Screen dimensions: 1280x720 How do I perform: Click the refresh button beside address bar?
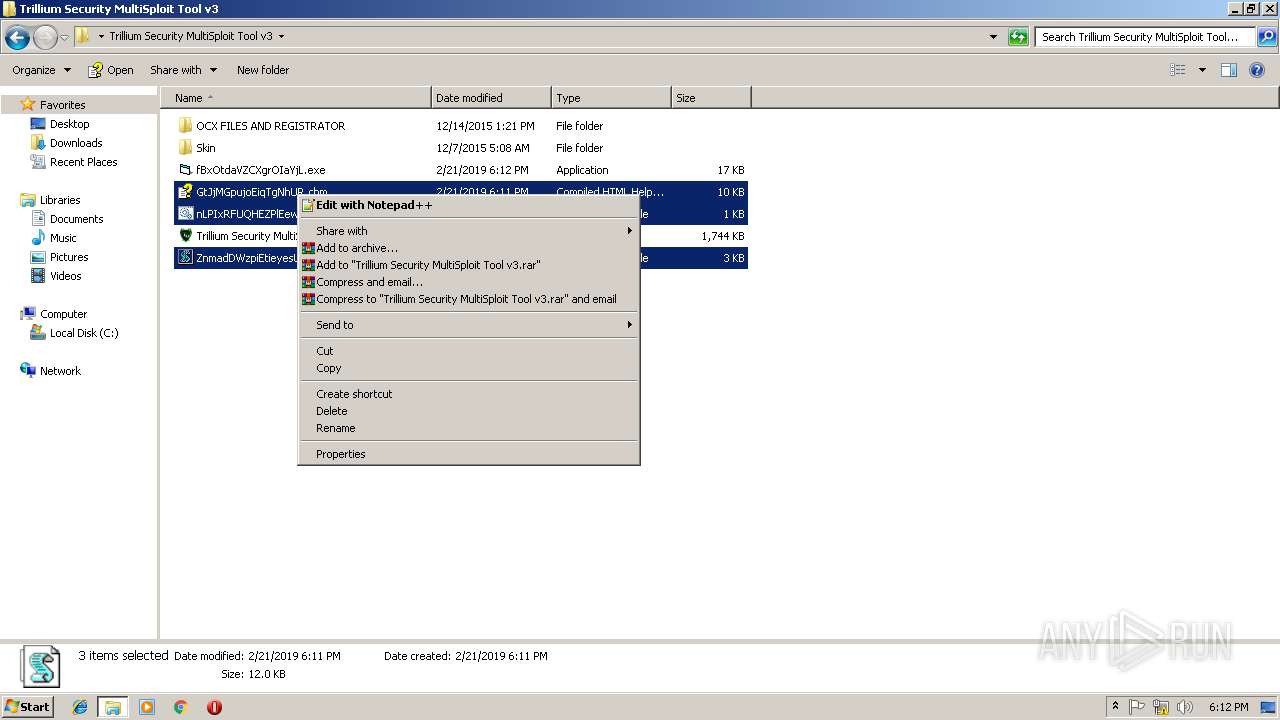1018,37
